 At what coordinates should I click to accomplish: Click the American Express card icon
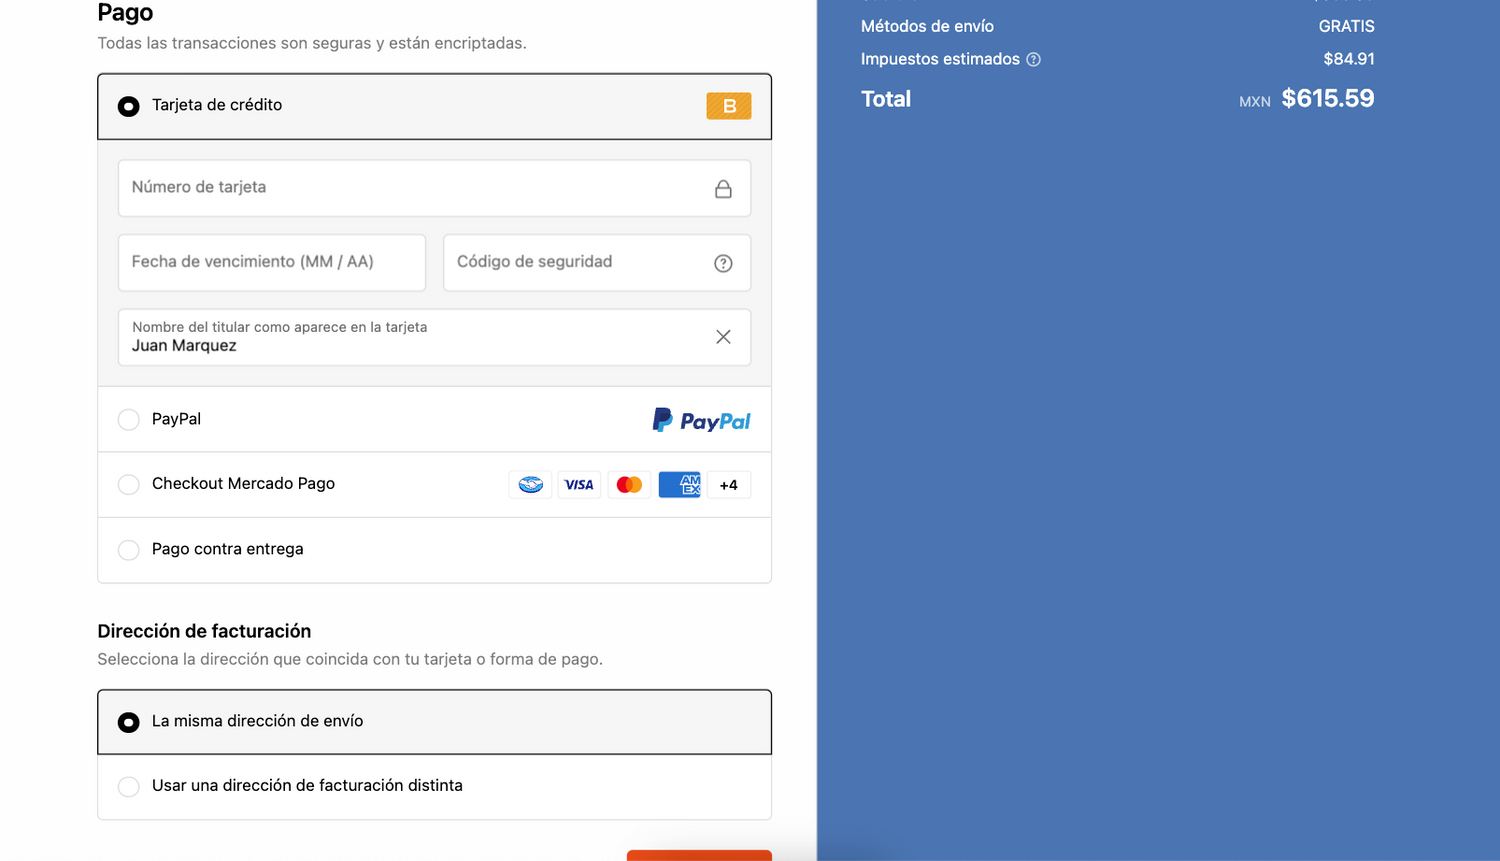click(x=679, y=485)
